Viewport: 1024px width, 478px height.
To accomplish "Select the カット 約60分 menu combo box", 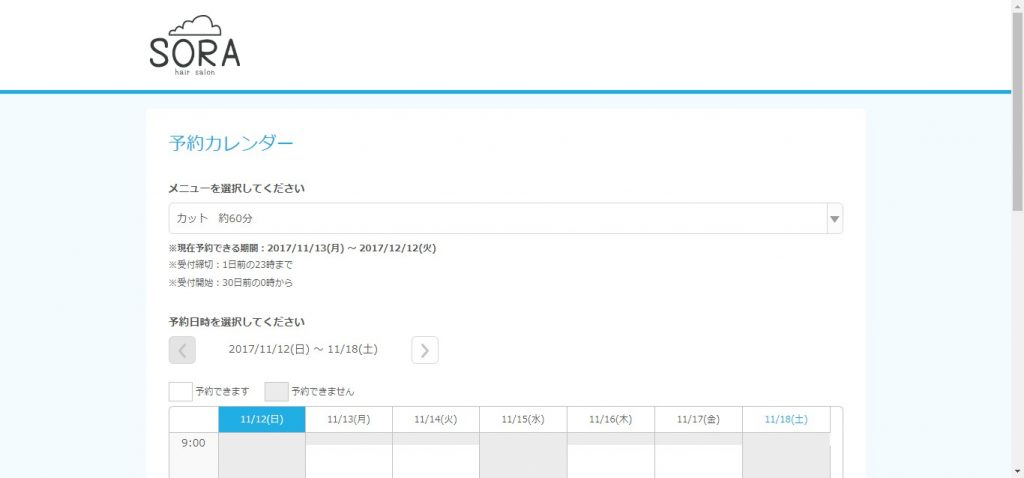I will [x=505, y=219].
